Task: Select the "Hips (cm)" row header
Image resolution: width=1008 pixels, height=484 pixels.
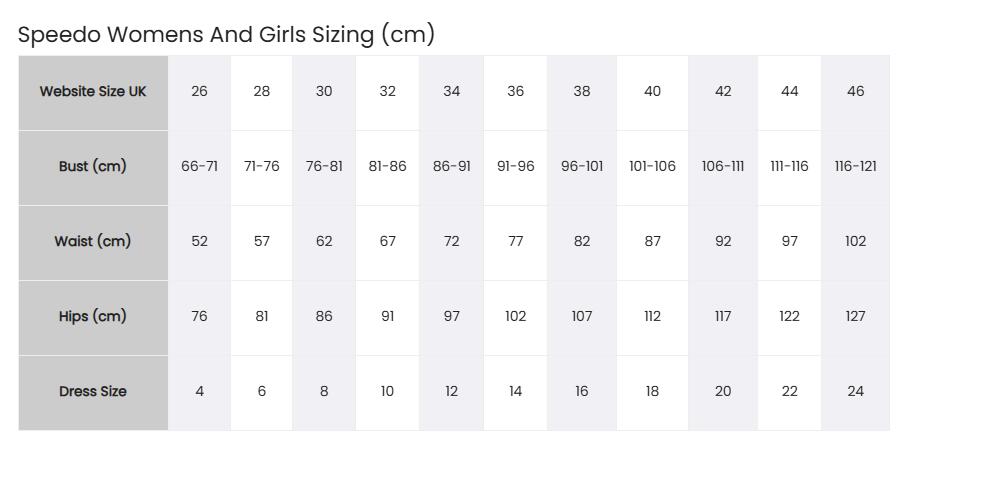Action: [x=93, y=316]
